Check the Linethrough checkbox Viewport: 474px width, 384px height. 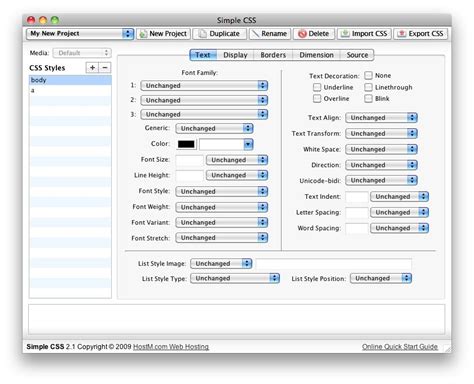coord(368,87)
